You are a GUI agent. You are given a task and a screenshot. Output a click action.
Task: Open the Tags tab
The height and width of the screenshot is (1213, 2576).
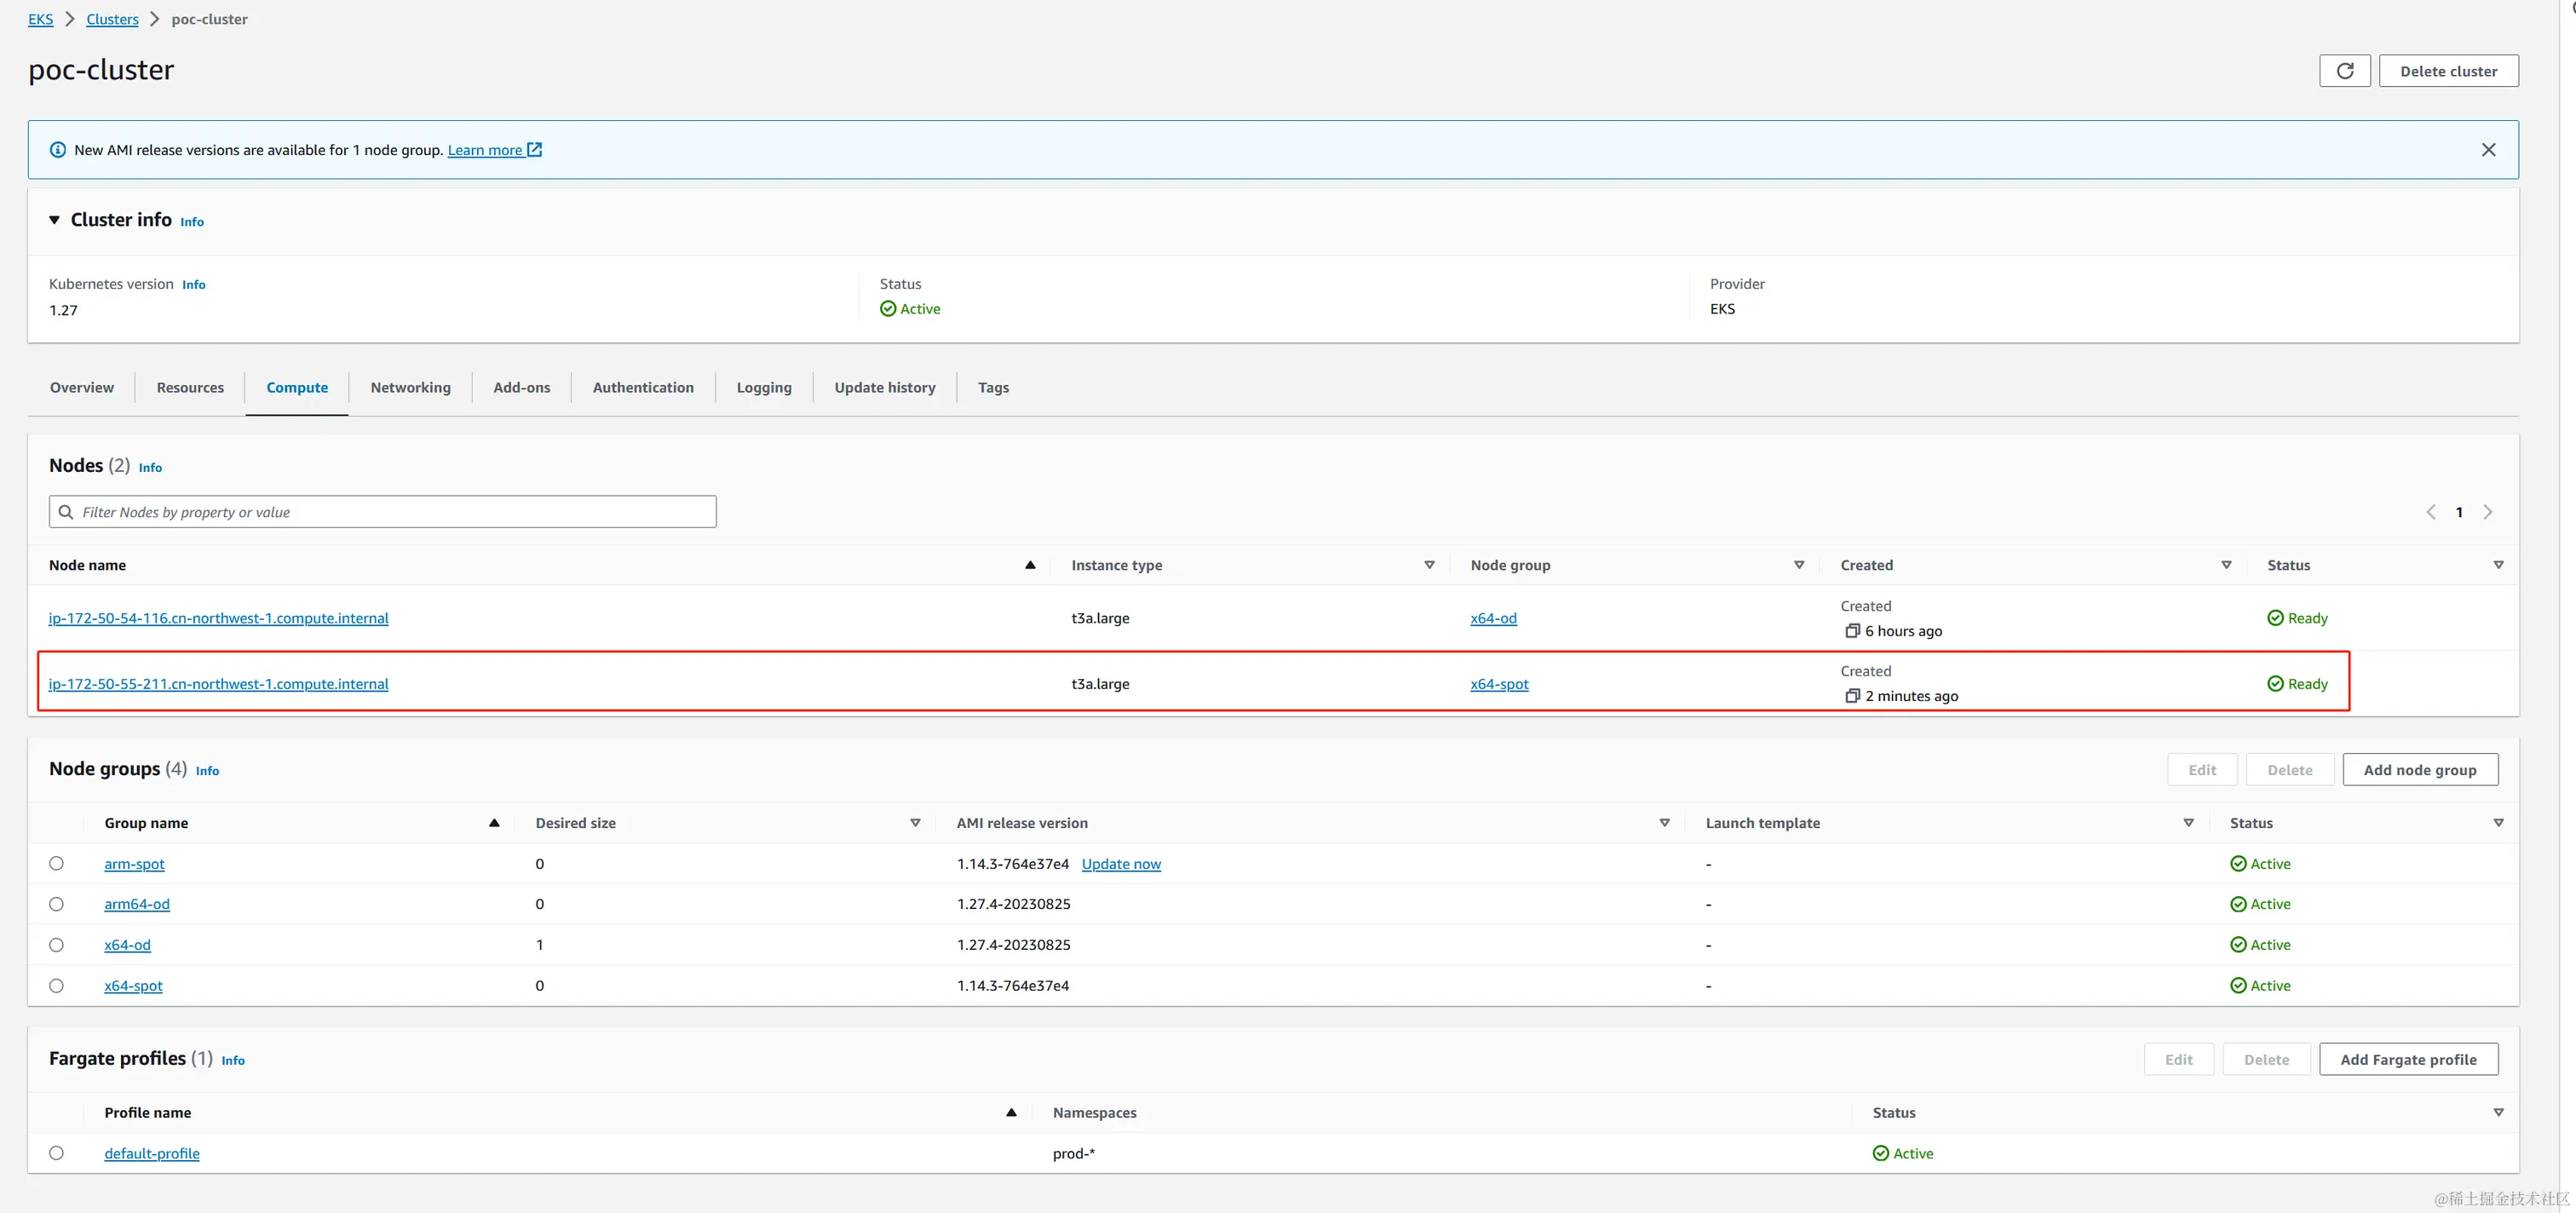993,388
